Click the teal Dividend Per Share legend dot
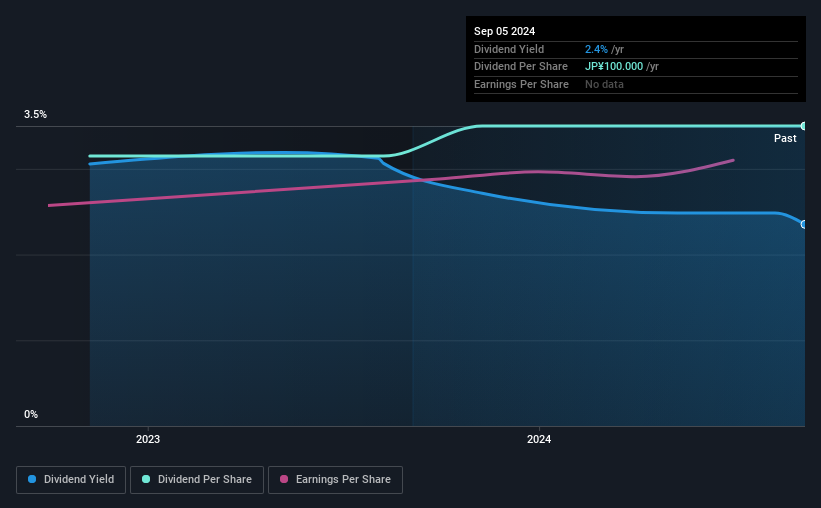Viewport: 821px width, 508px height. pos(146,479)
